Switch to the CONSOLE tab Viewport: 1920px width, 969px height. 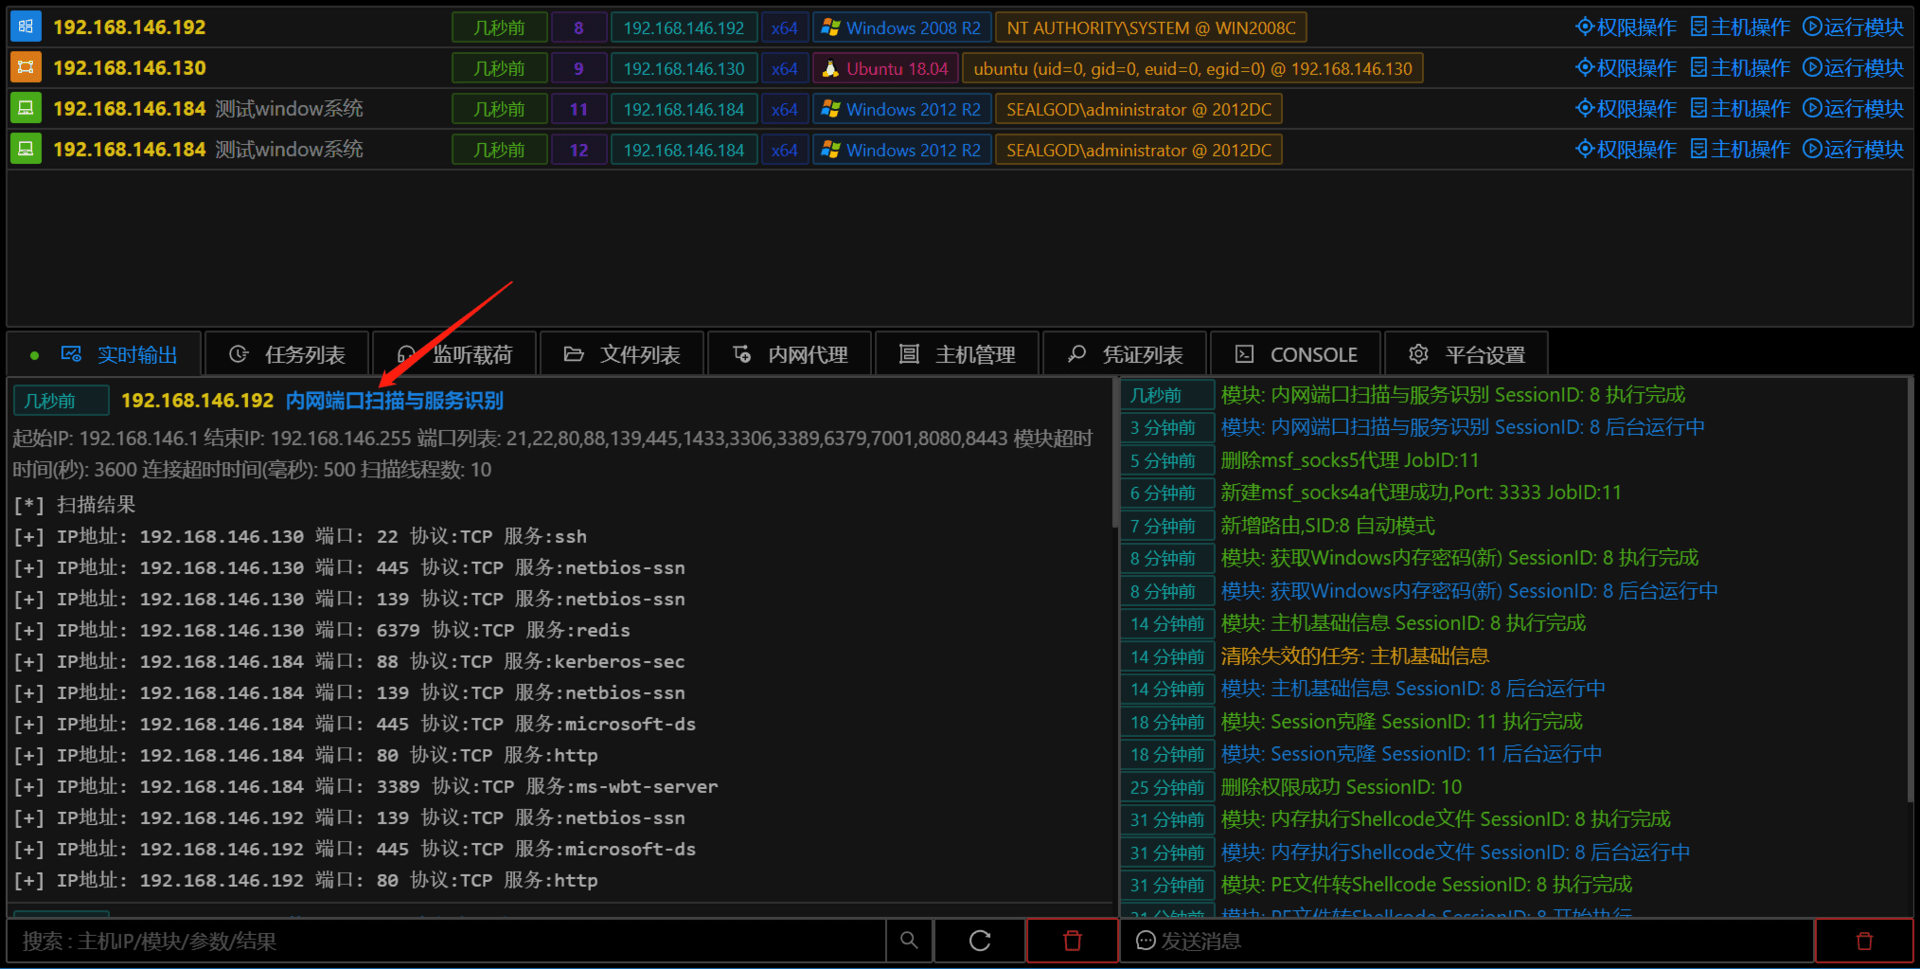tap(1296, 355)
